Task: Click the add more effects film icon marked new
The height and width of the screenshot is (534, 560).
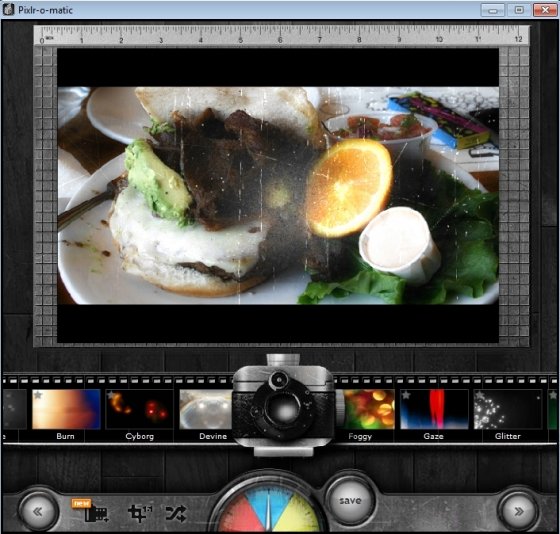Action: 91,511
